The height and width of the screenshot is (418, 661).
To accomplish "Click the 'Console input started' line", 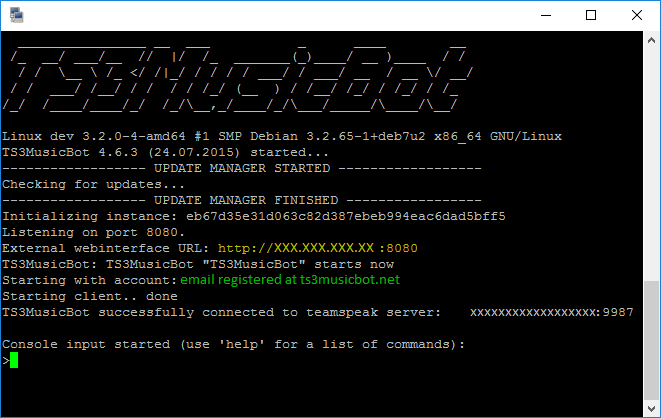I will coord(234,344).
